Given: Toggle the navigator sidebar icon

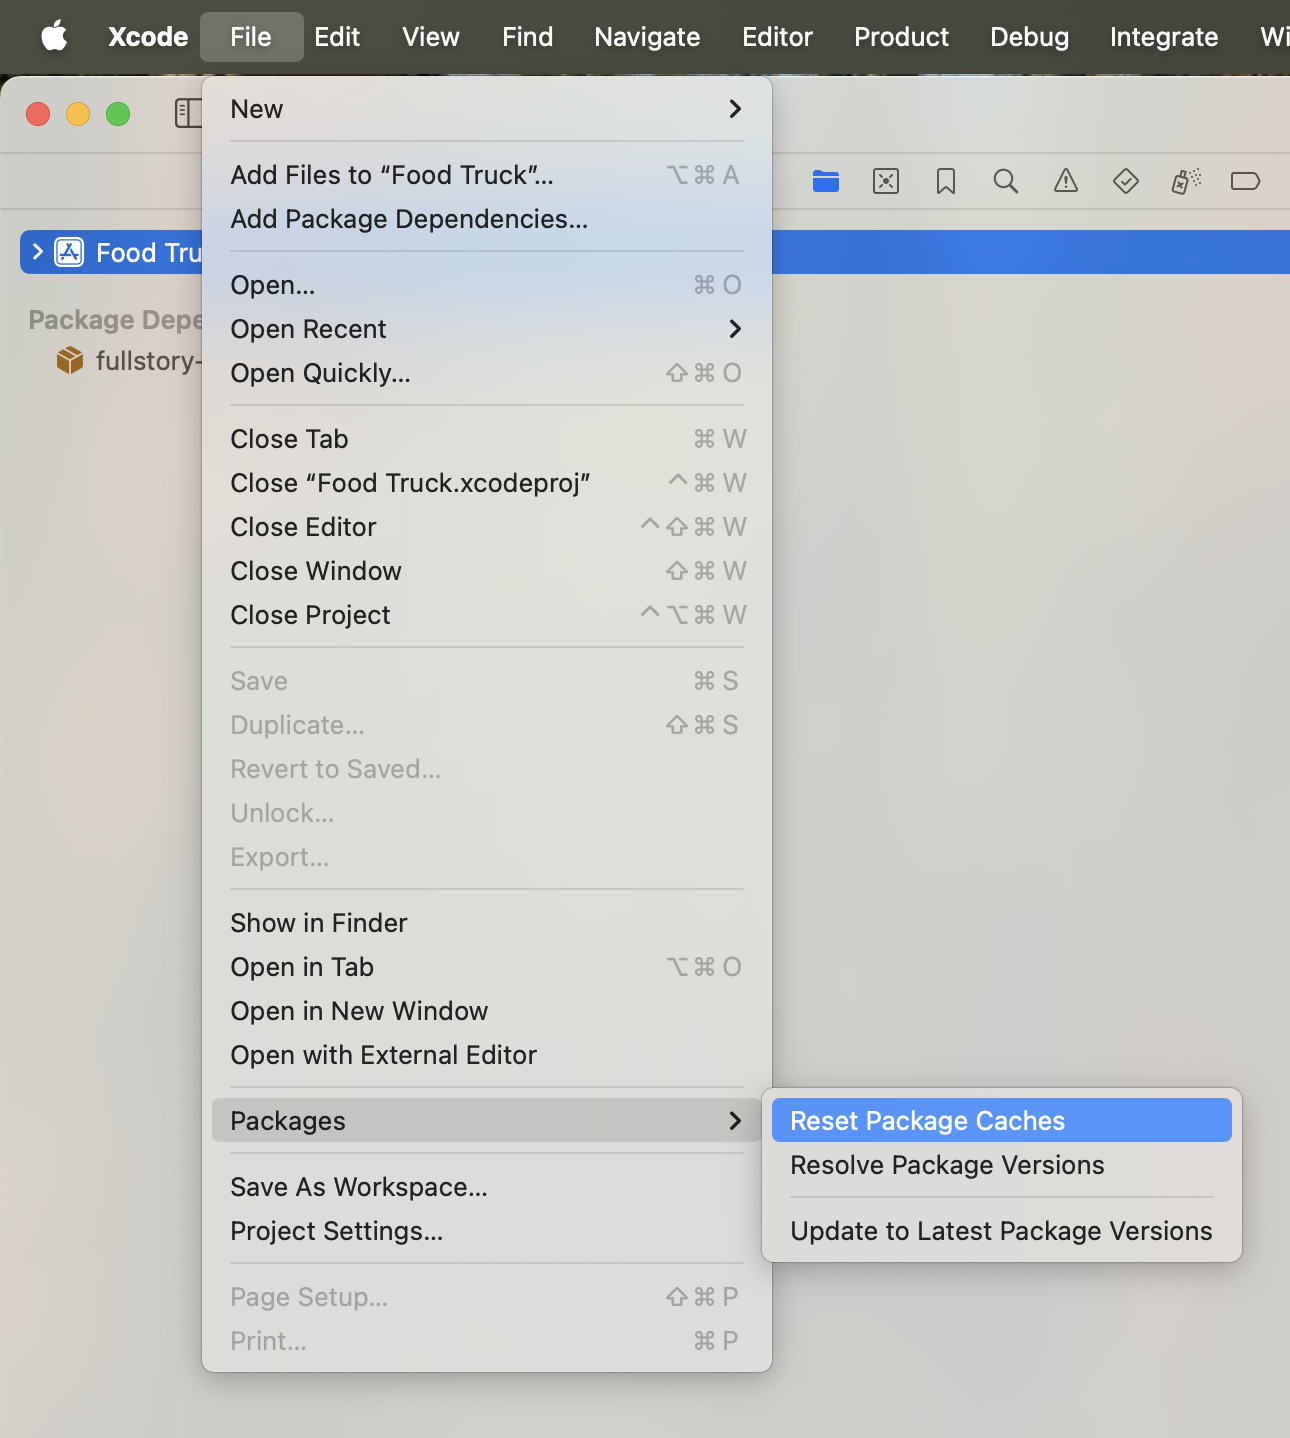Looking at the screenshot, I should point(188,113).
